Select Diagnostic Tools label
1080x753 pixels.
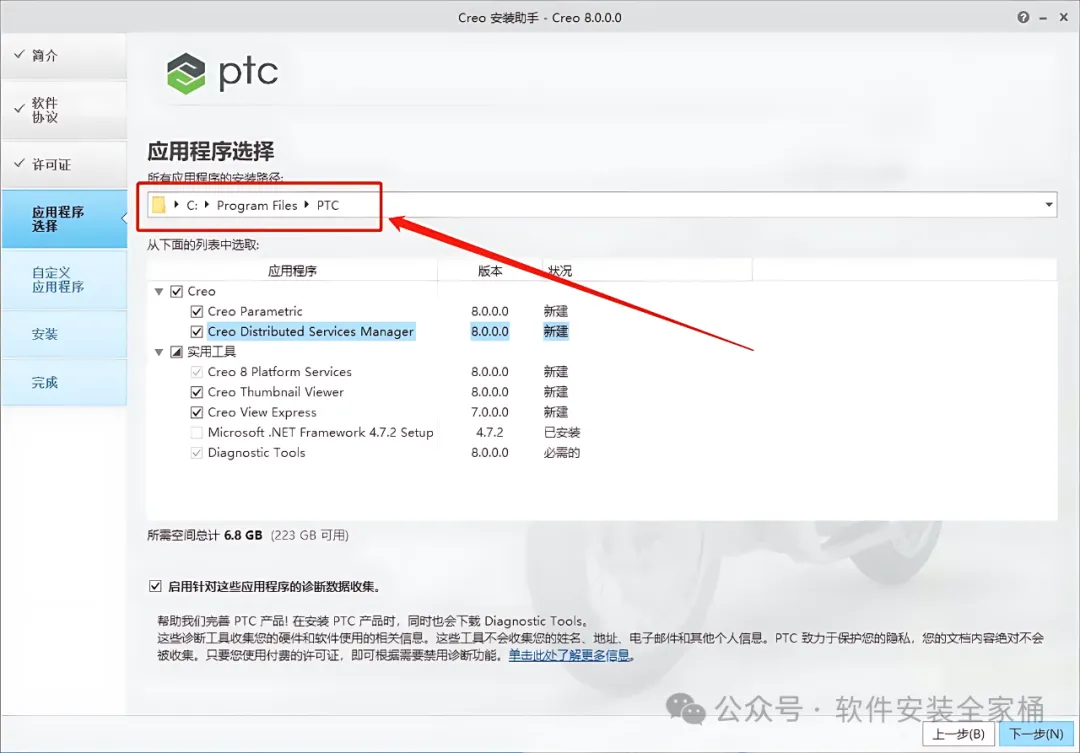click(256, 453)
